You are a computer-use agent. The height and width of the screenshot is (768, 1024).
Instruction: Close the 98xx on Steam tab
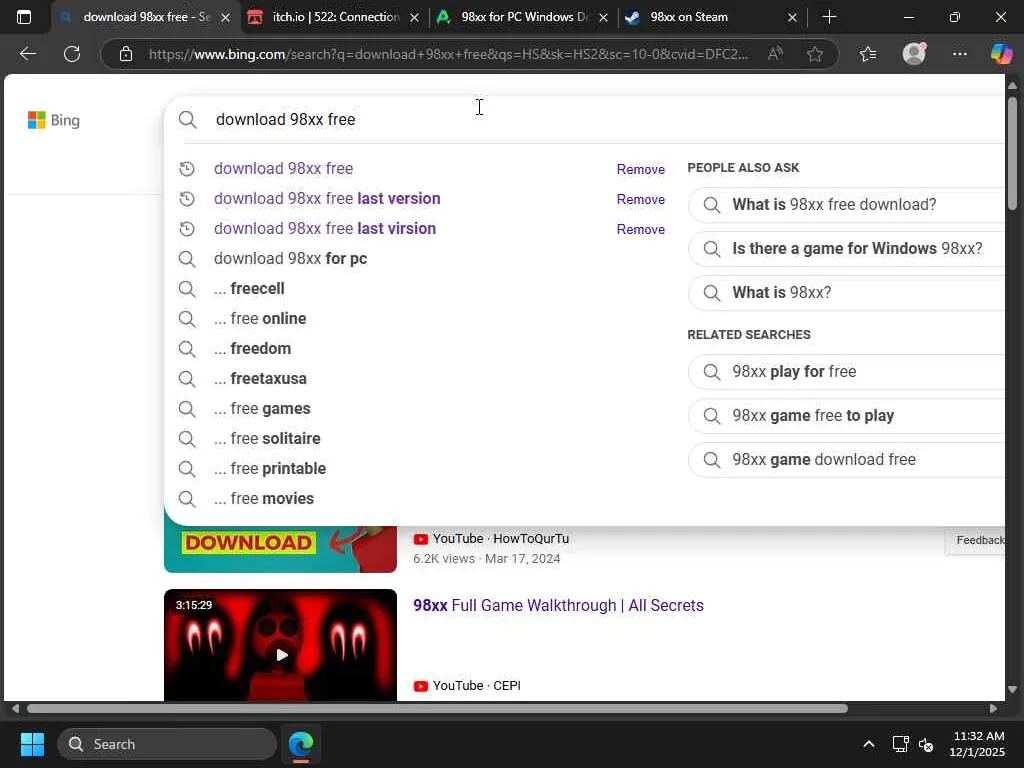coord(792,18)
